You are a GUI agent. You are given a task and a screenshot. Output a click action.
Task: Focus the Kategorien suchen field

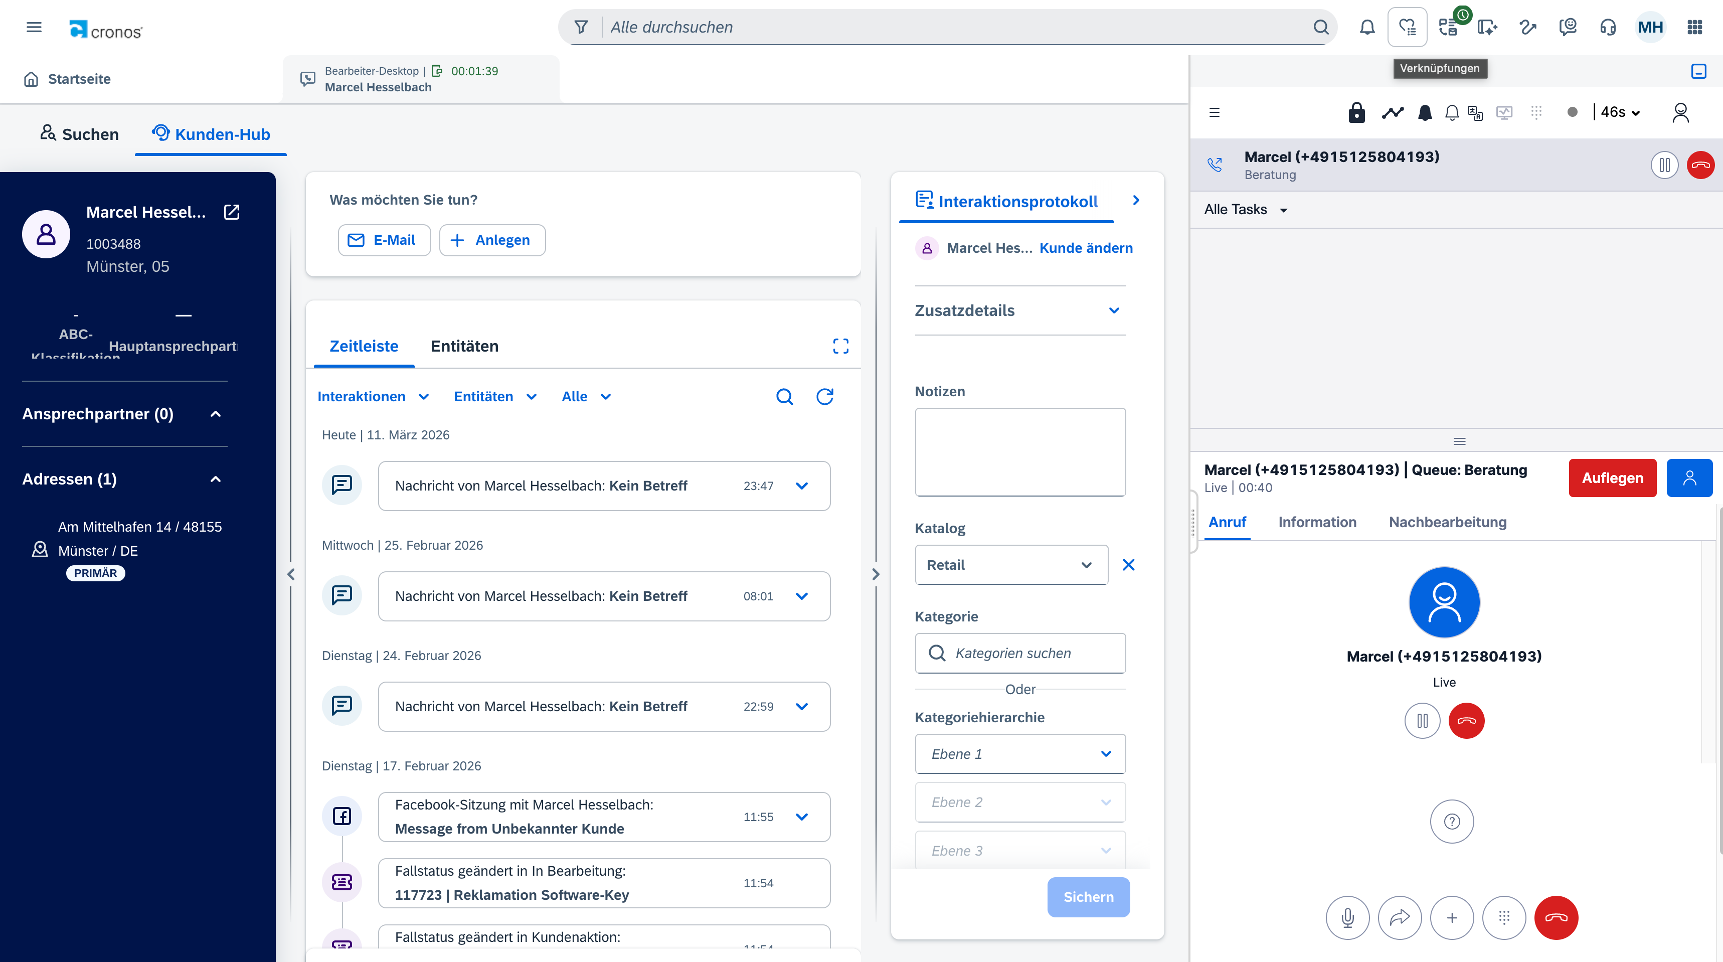(x=1020, y=653)
